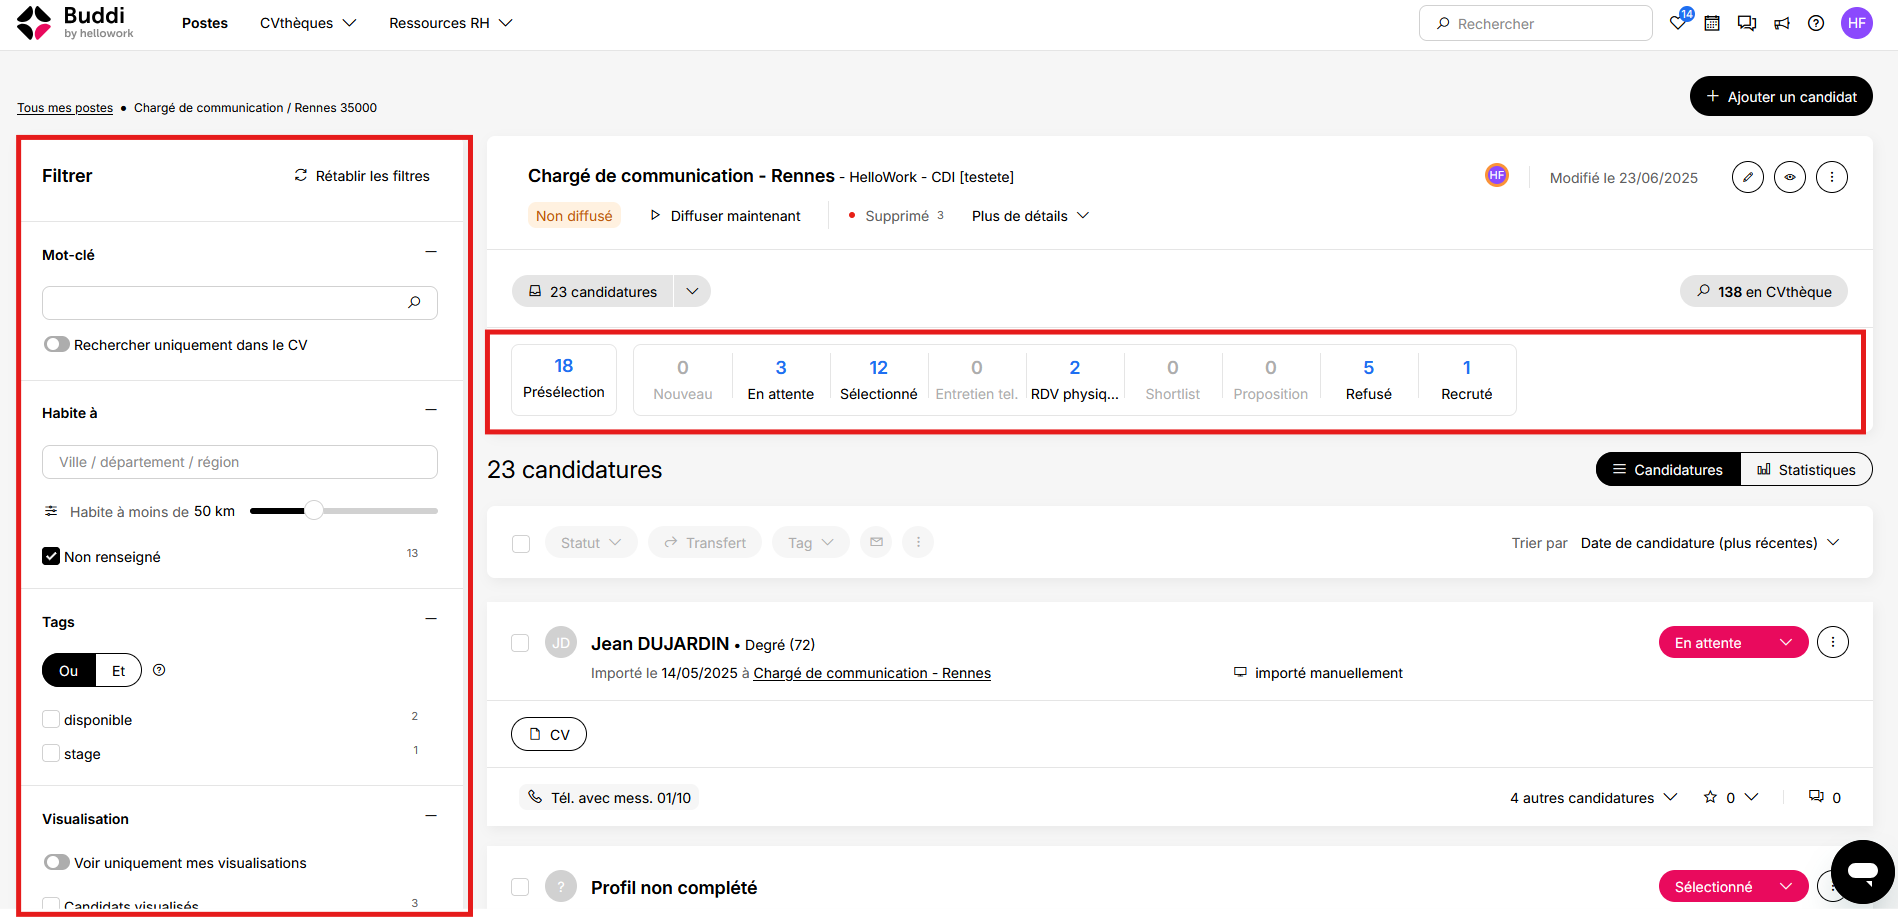Screen dimensions: 1898x917
Task: Open the calendar icon in header
Action: tap(1712, 23)
